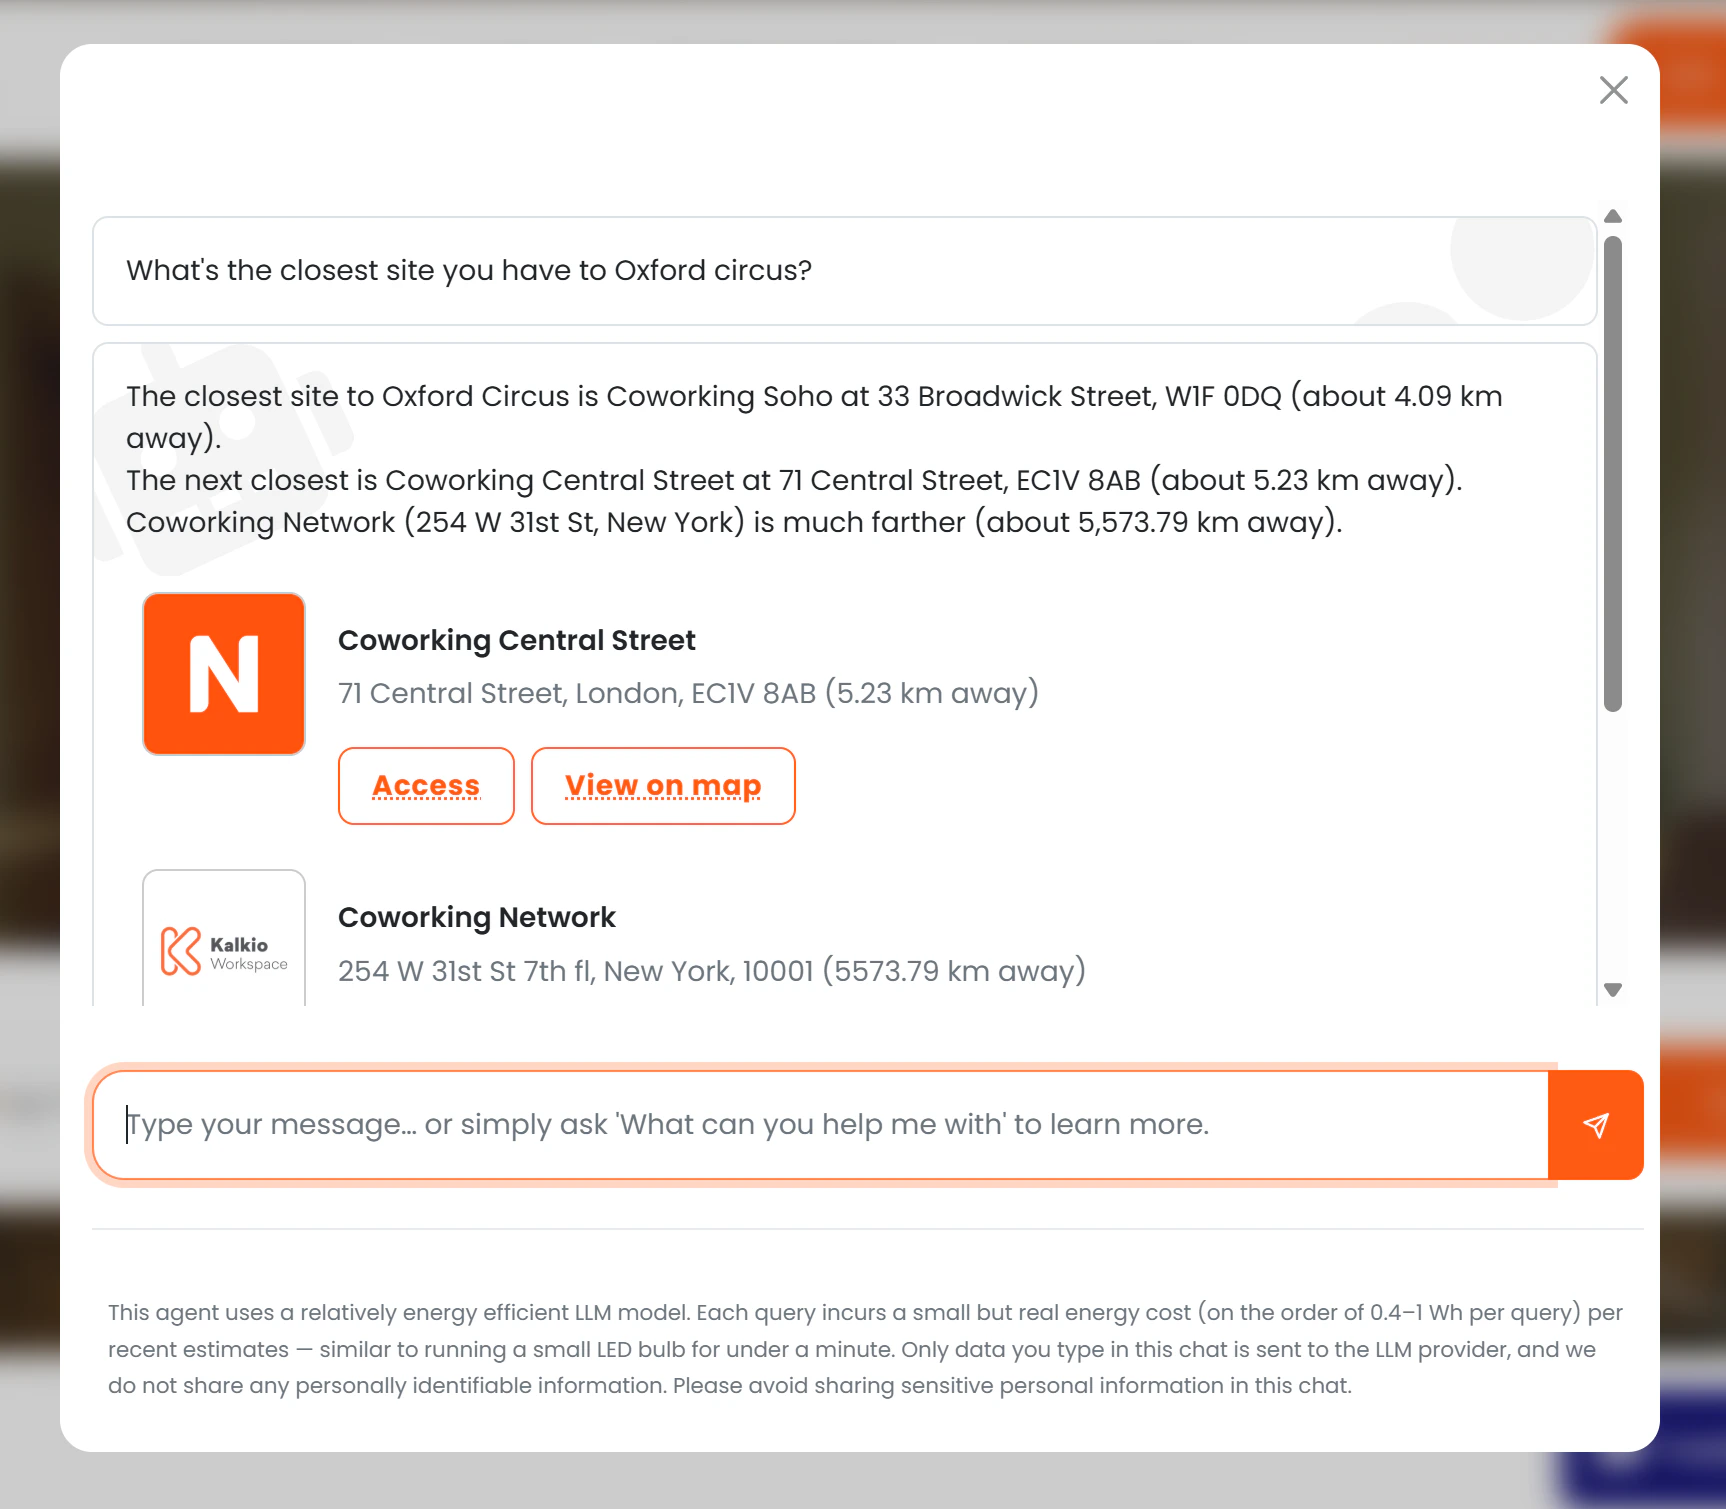Open the Access link for Coworking Central Street

coord(425,786)
